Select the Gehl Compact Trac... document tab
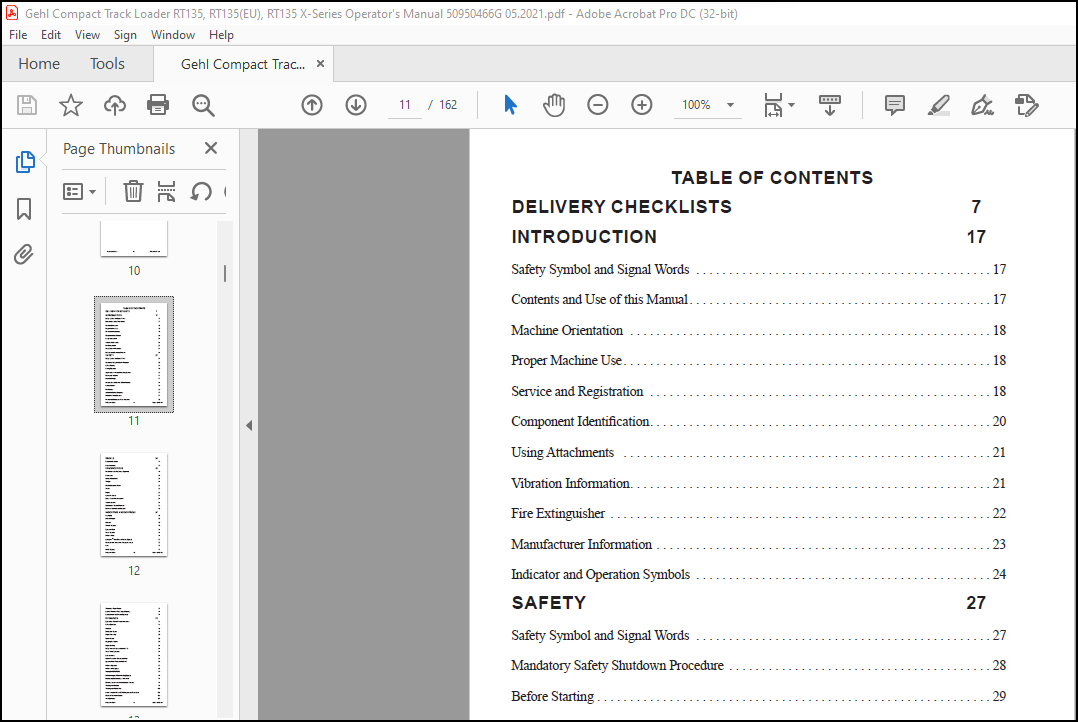The width and height of the screenshot is (1078, 722). click(243, 64)
